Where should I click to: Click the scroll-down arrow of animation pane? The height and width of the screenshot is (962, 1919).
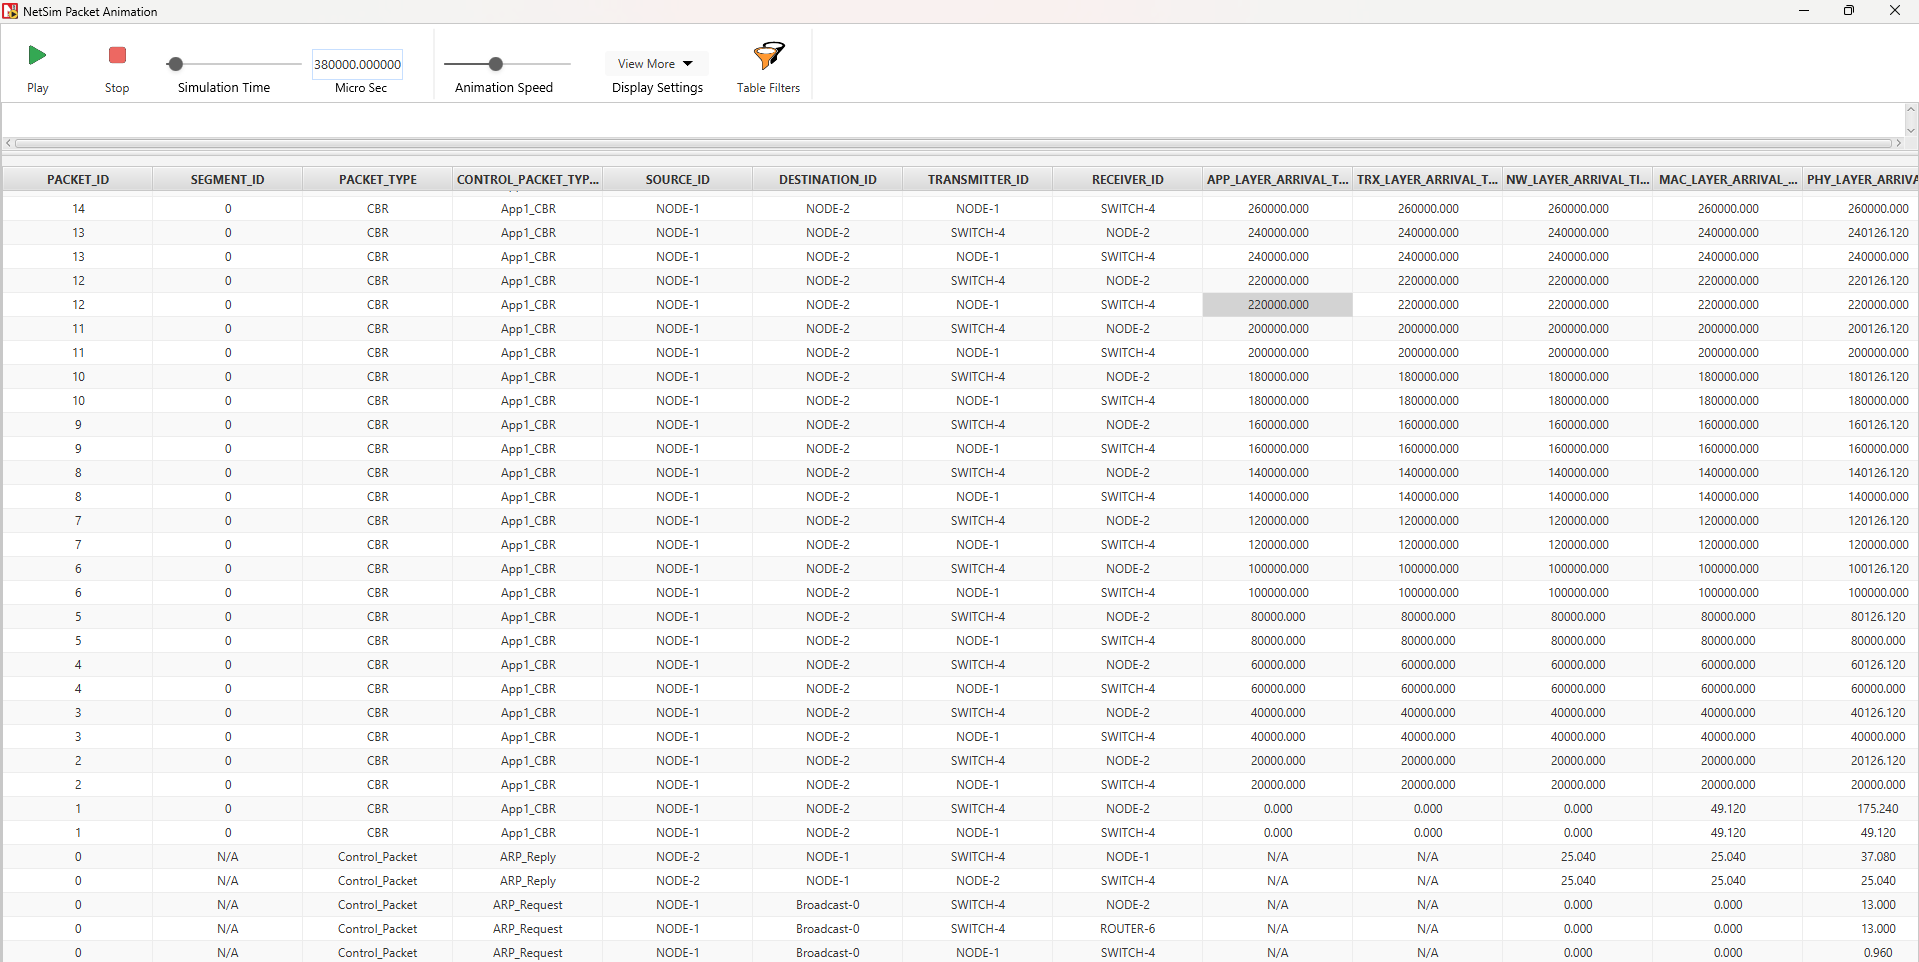[x=1910, y=130]
